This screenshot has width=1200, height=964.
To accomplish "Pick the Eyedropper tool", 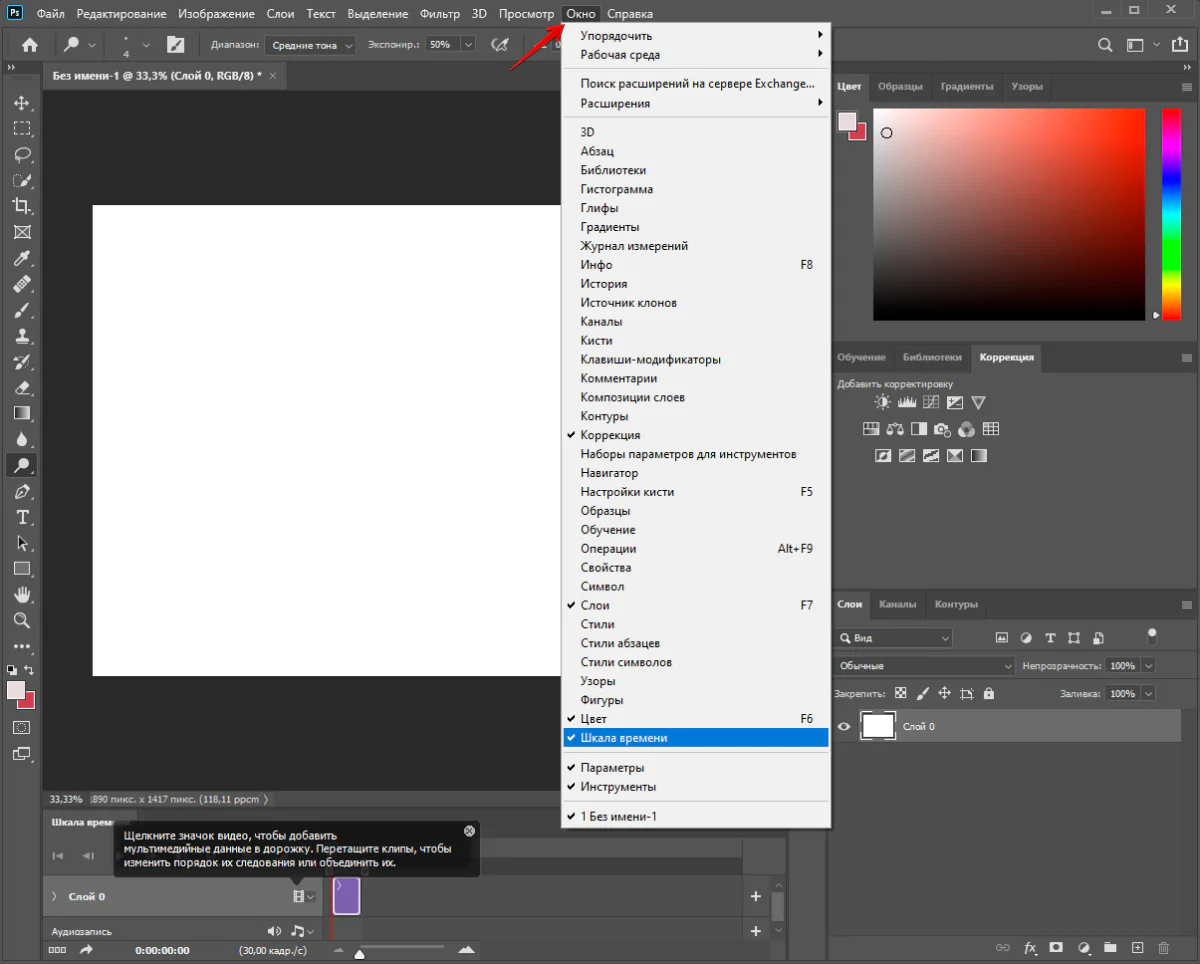I will point(21,258).
